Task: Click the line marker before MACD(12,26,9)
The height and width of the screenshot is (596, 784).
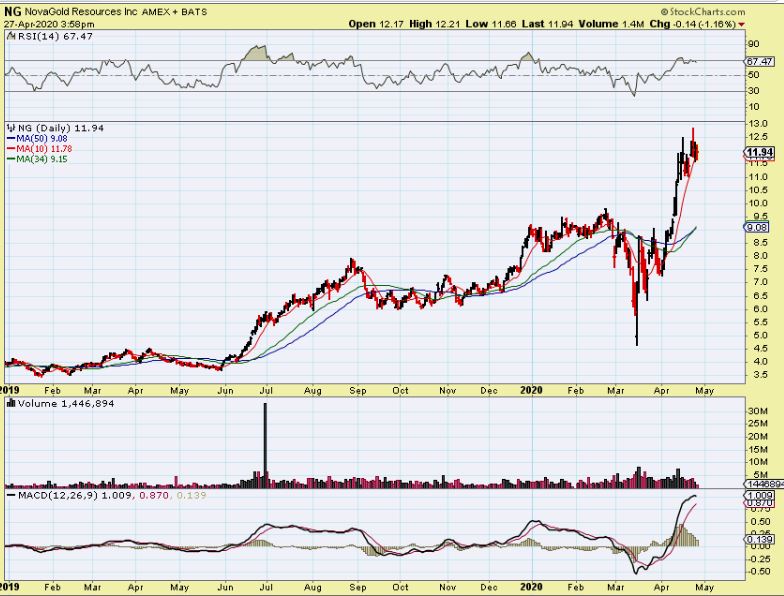Action: click(x=11, y=495)
